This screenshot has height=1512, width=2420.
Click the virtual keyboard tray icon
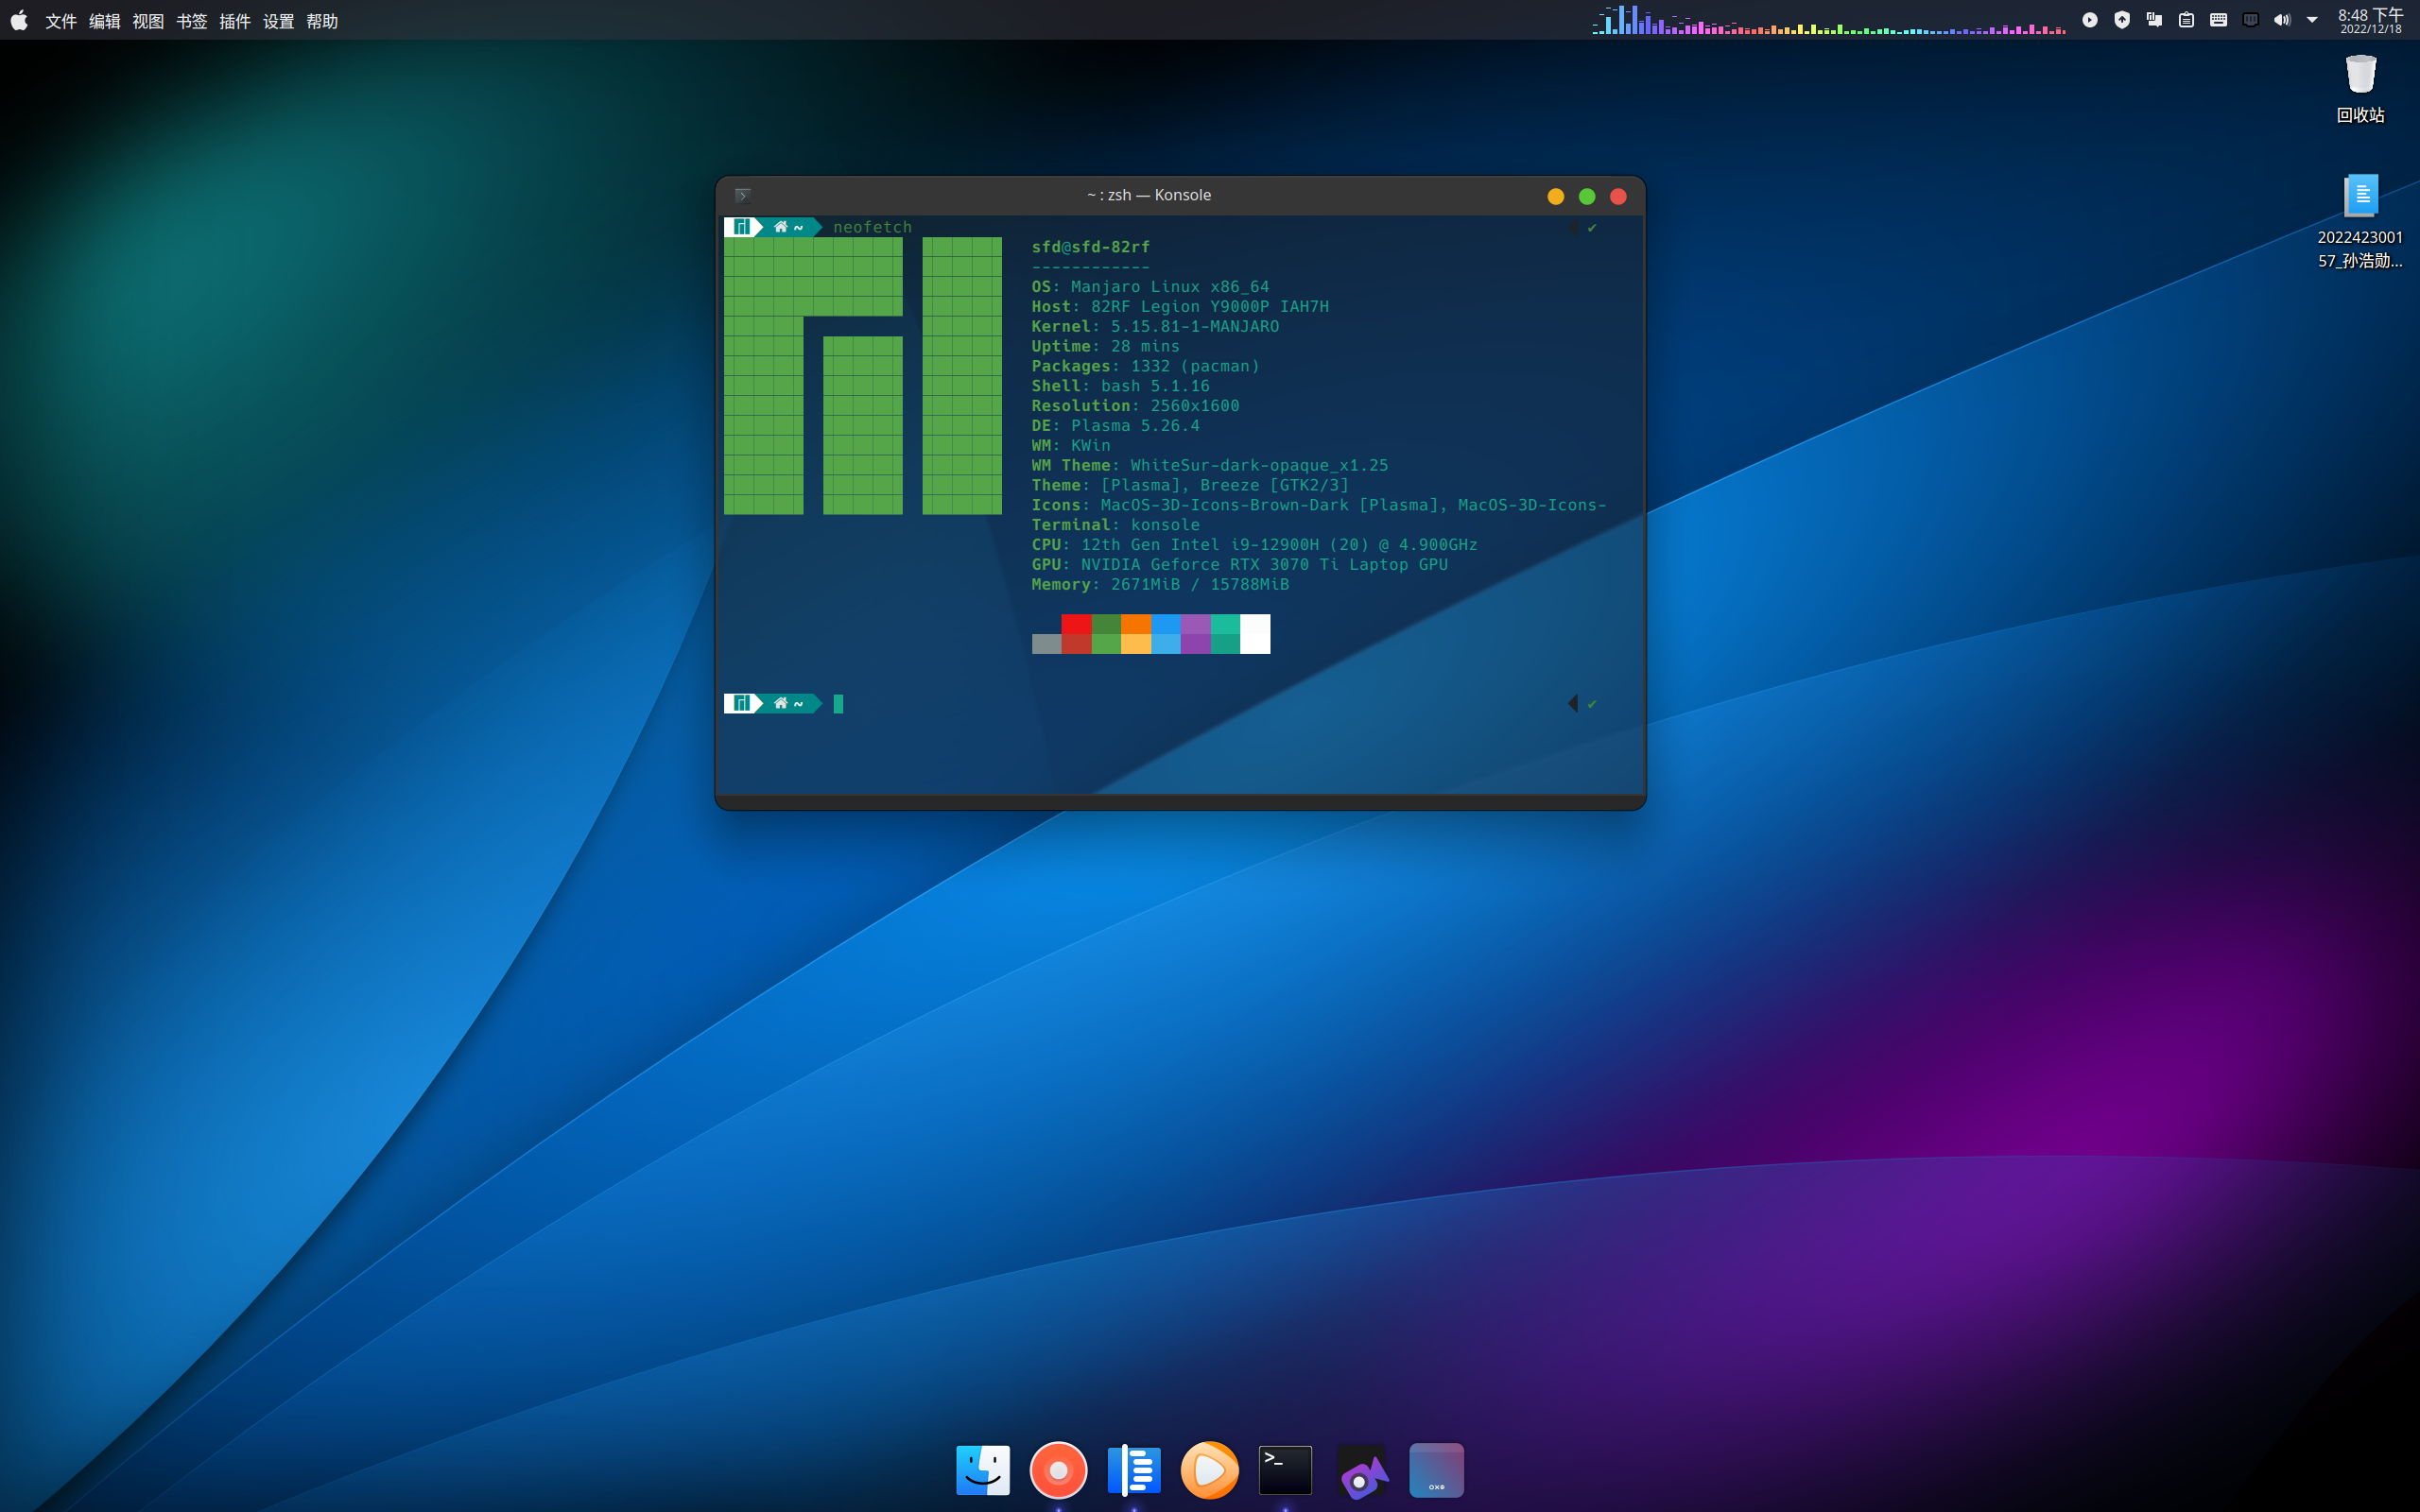click(2218, 20)
